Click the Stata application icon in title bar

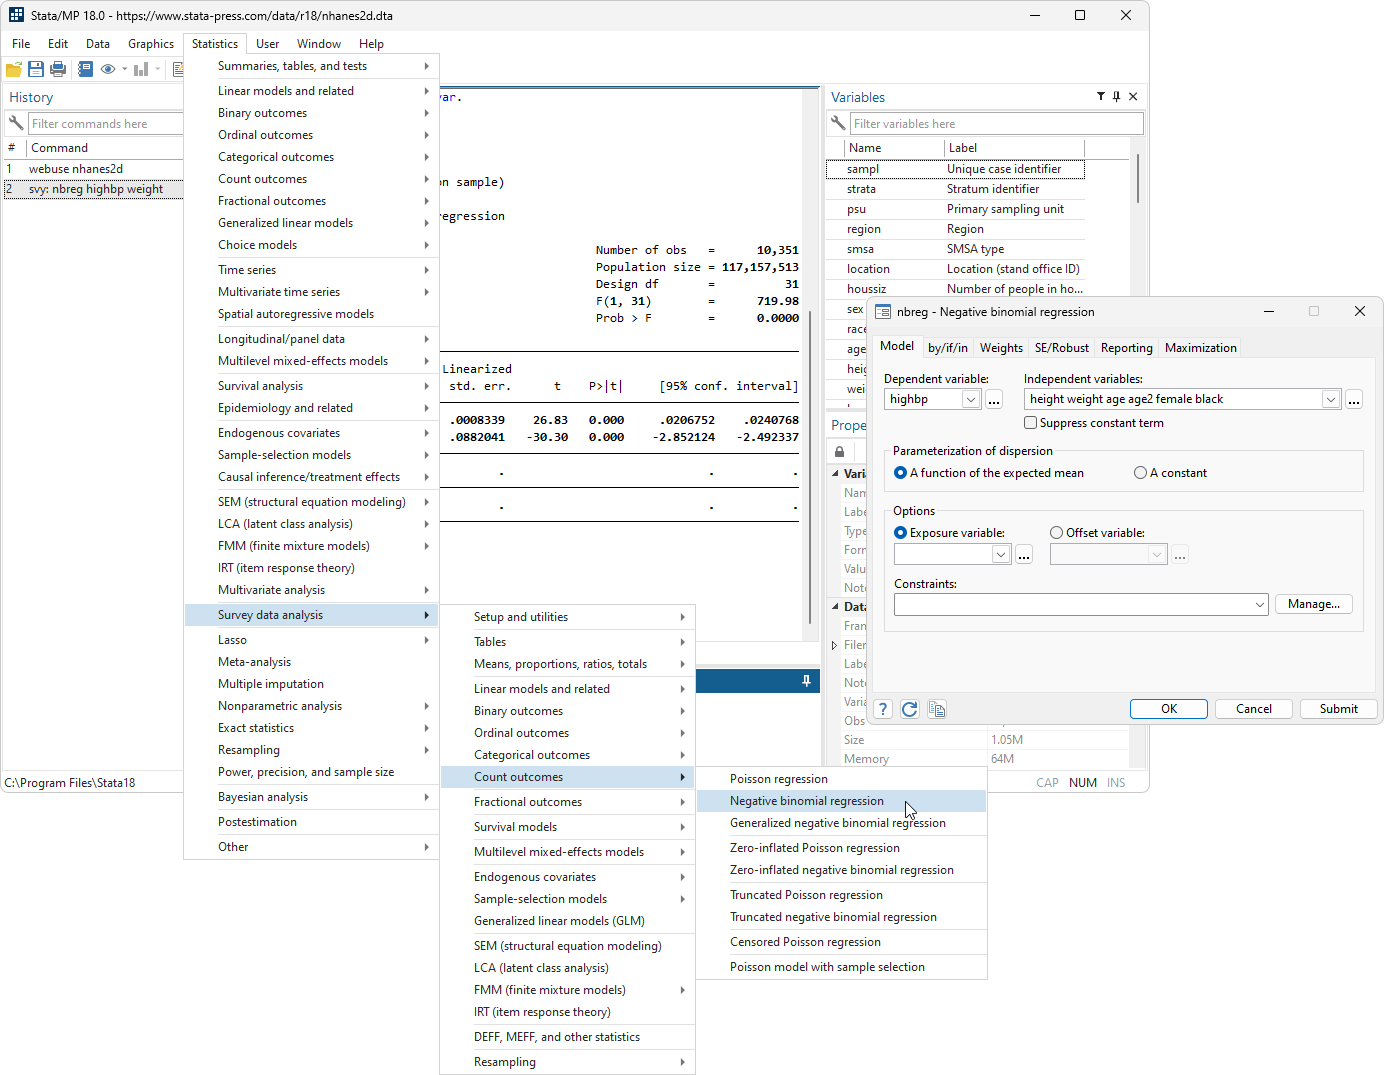pos(16,15)
